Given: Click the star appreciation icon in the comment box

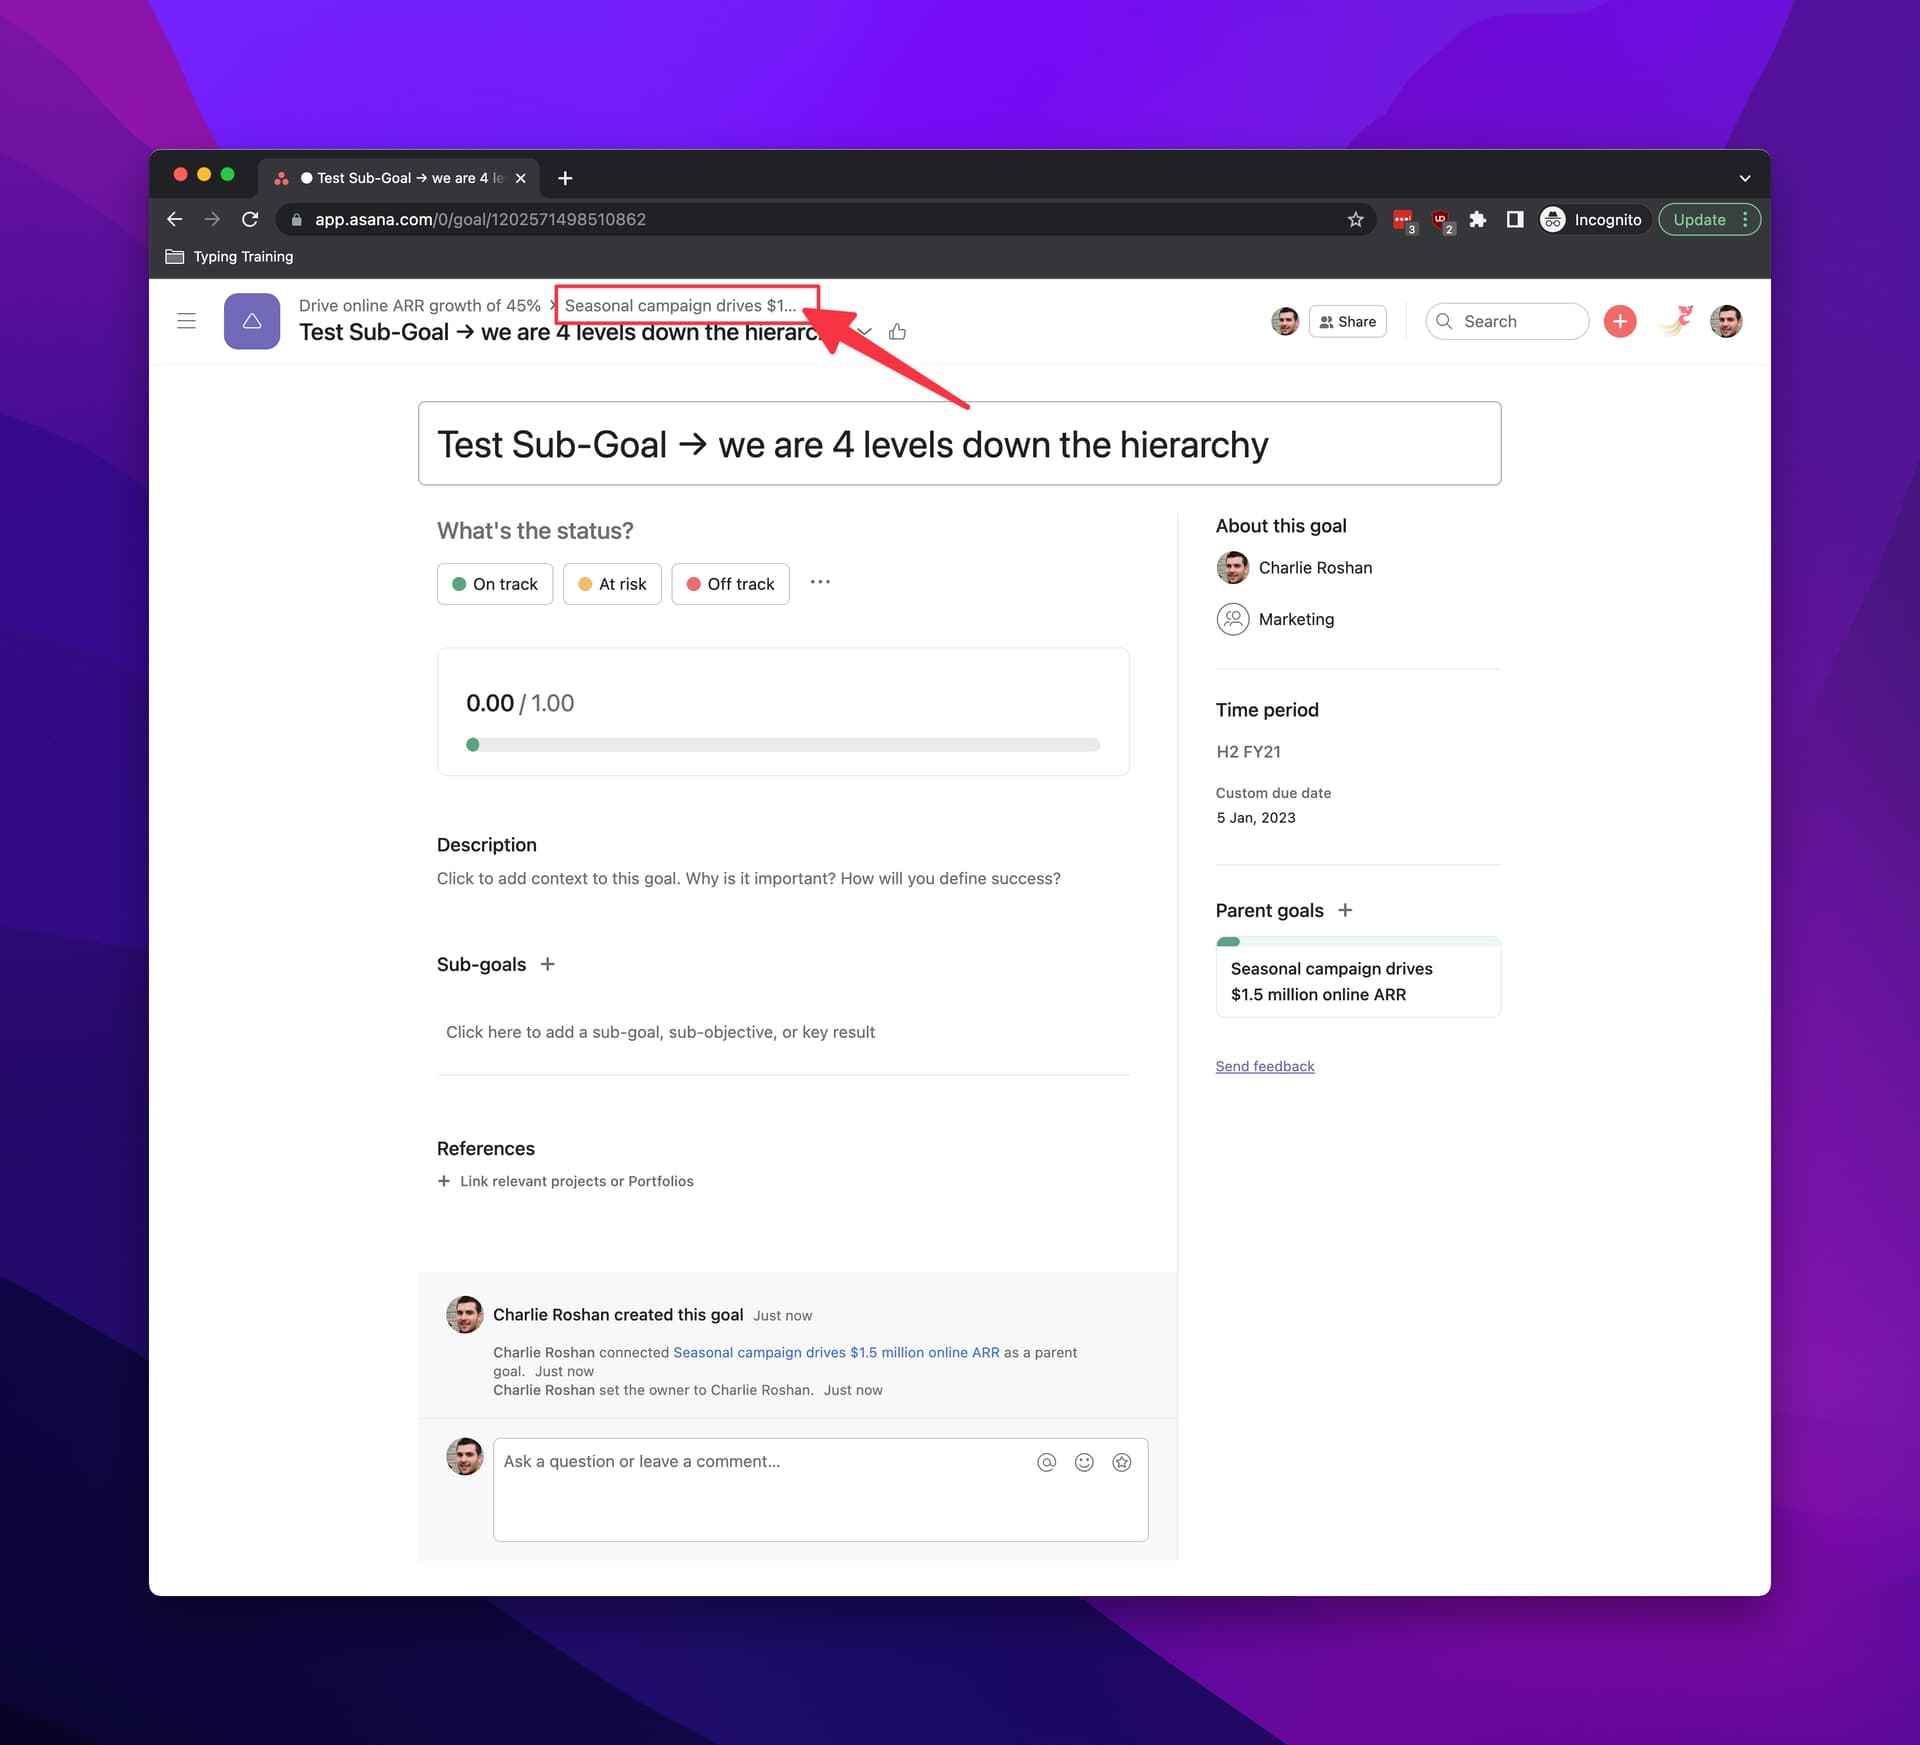Looking at the screenshot, I should click(x=1122, y=1462).
